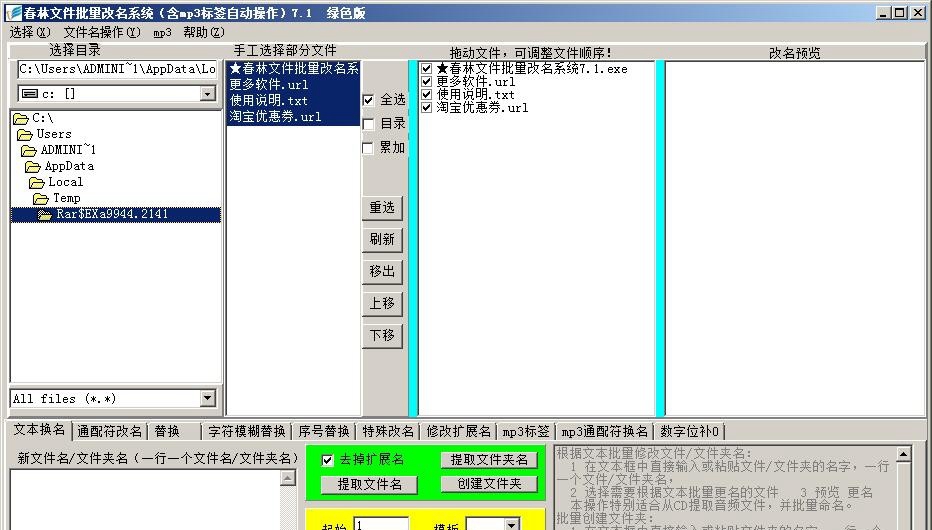The height and width of the screenshot is (530, 932).
Task: Click the 重选 button
Action: click(382, 207)
